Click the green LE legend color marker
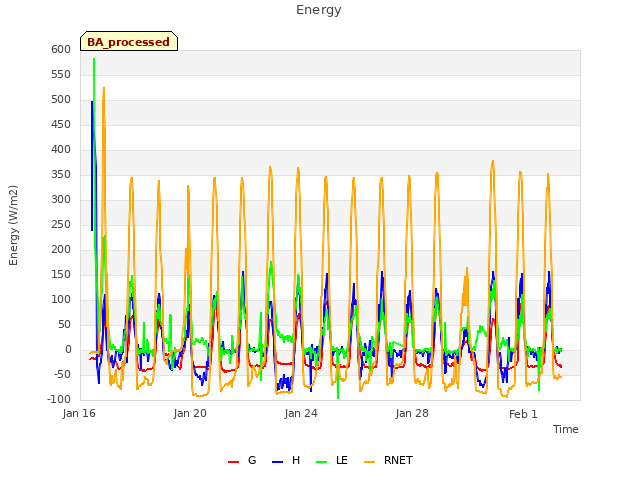 click(322, 462)
